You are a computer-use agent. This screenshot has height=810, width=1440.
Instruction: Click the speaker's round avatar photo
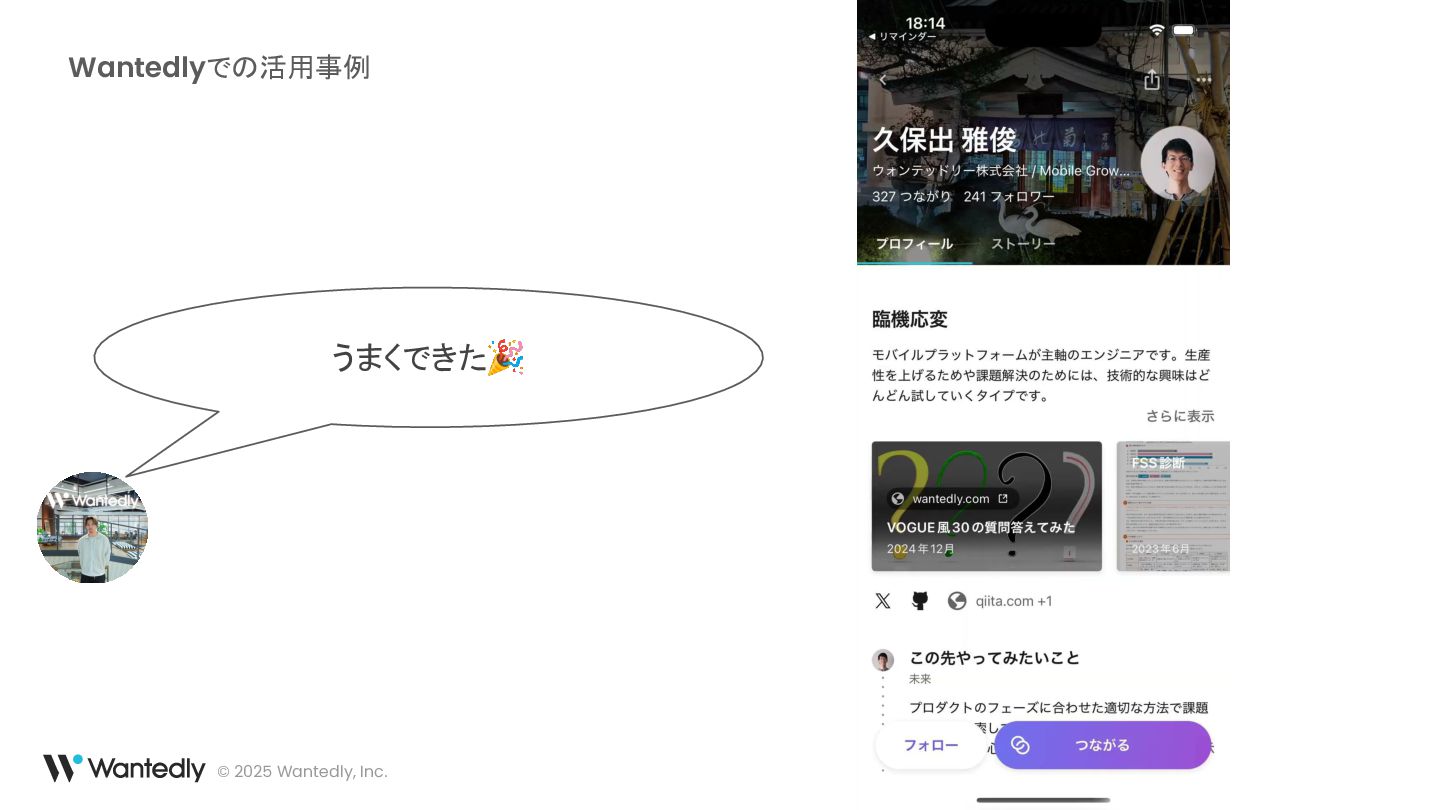[x=92, y=527]
